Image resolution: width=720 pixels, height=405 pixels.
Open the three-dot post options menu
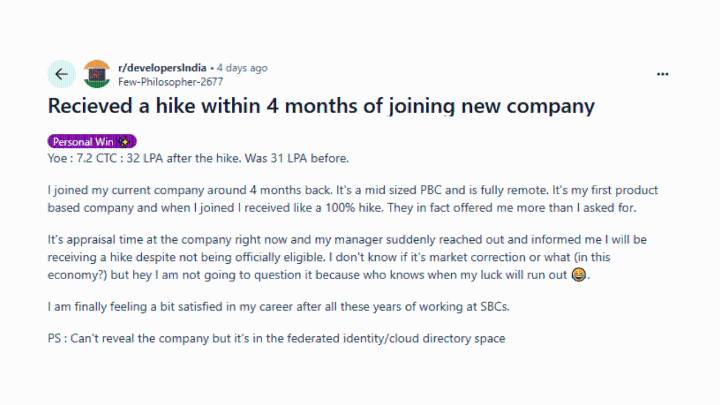point(662,74)
